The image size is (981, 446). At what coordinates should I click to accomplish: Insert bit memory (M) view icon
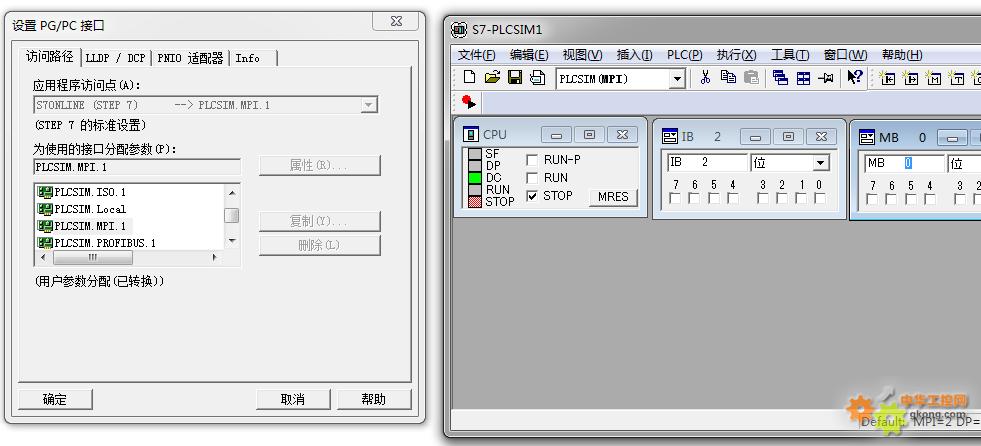[933, 78]
